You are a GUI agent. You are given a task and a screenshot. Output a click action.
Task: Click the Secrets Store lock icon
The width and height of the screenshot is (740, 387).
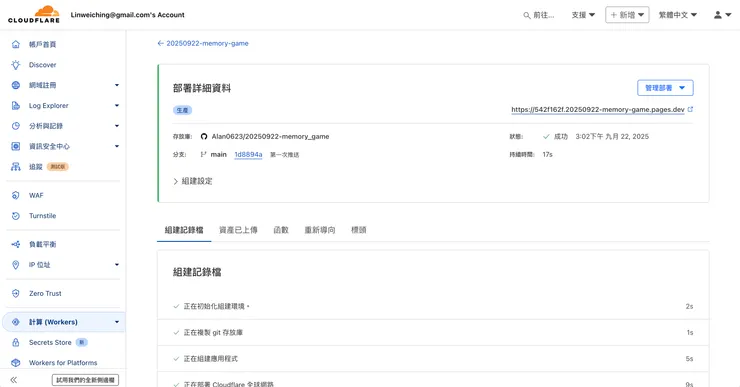point(16,342)
